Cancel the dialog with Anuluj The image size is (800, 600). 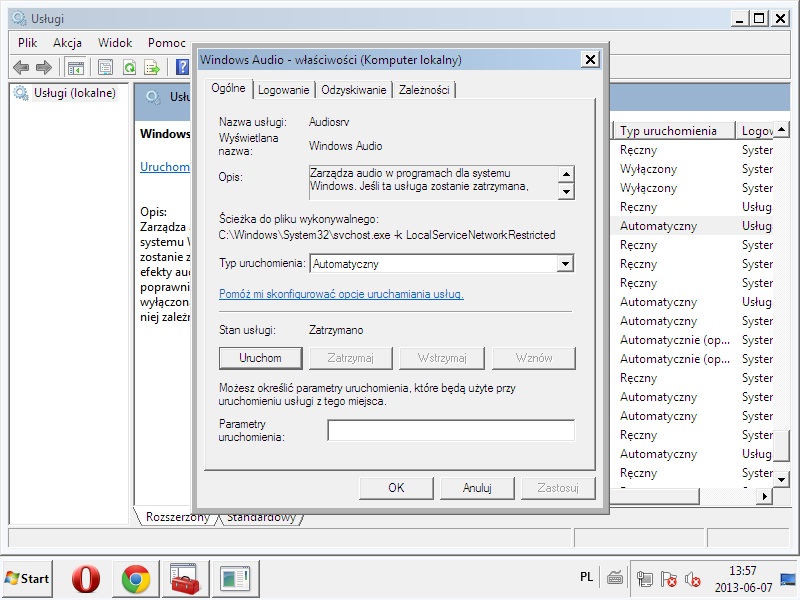point(477,488)
